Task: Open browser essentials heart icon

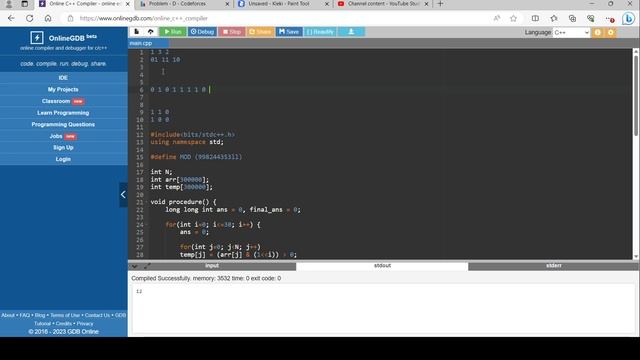Action: coord(591,18)
